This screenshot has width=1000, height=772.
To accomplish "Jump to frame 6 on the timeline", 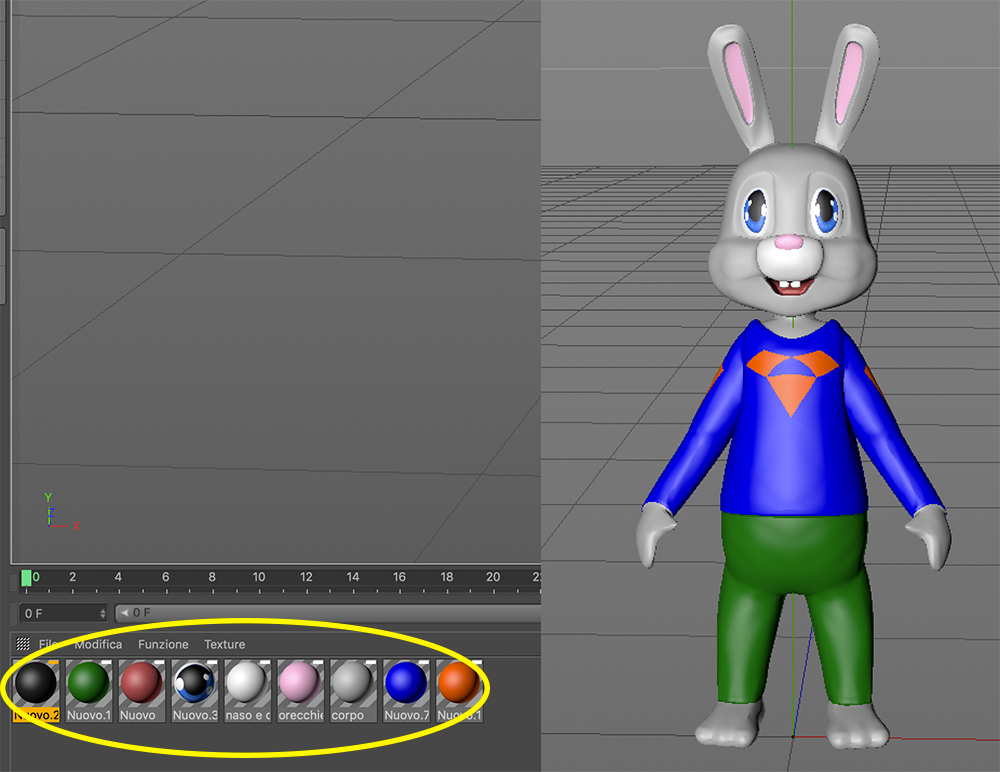I will coord(166,577).
